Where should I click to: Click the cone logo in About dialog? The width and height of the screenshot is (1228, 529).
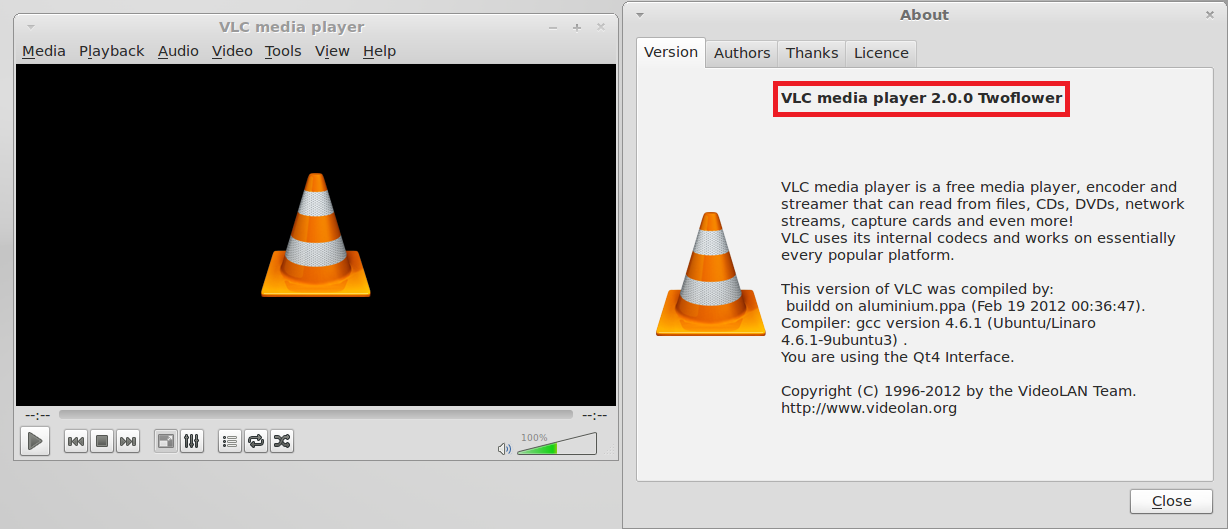tap(710, 274)
